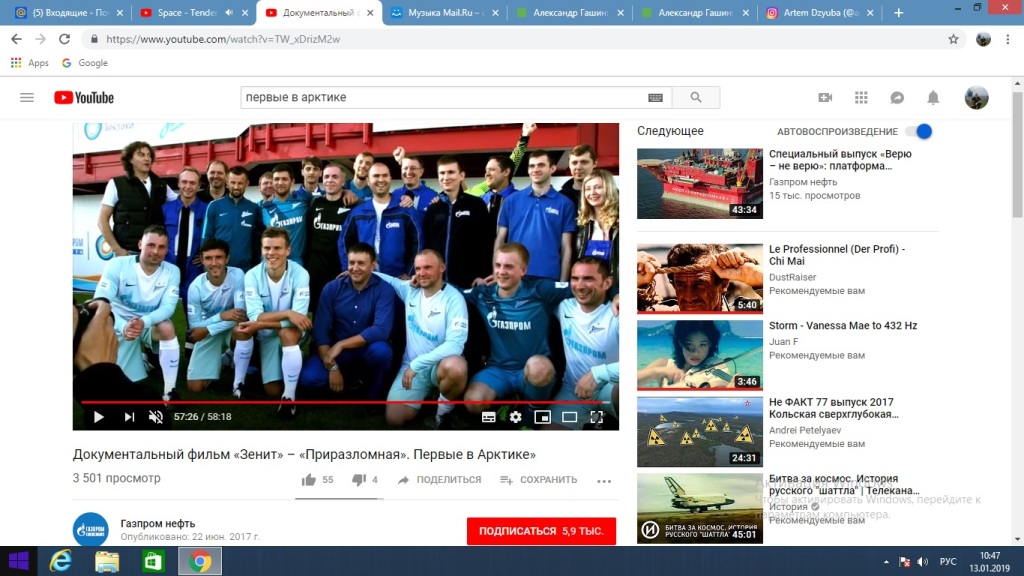Open Не ФАКТ 77 выпуск video title
The image size is (1024, 576).
[833, 408]
